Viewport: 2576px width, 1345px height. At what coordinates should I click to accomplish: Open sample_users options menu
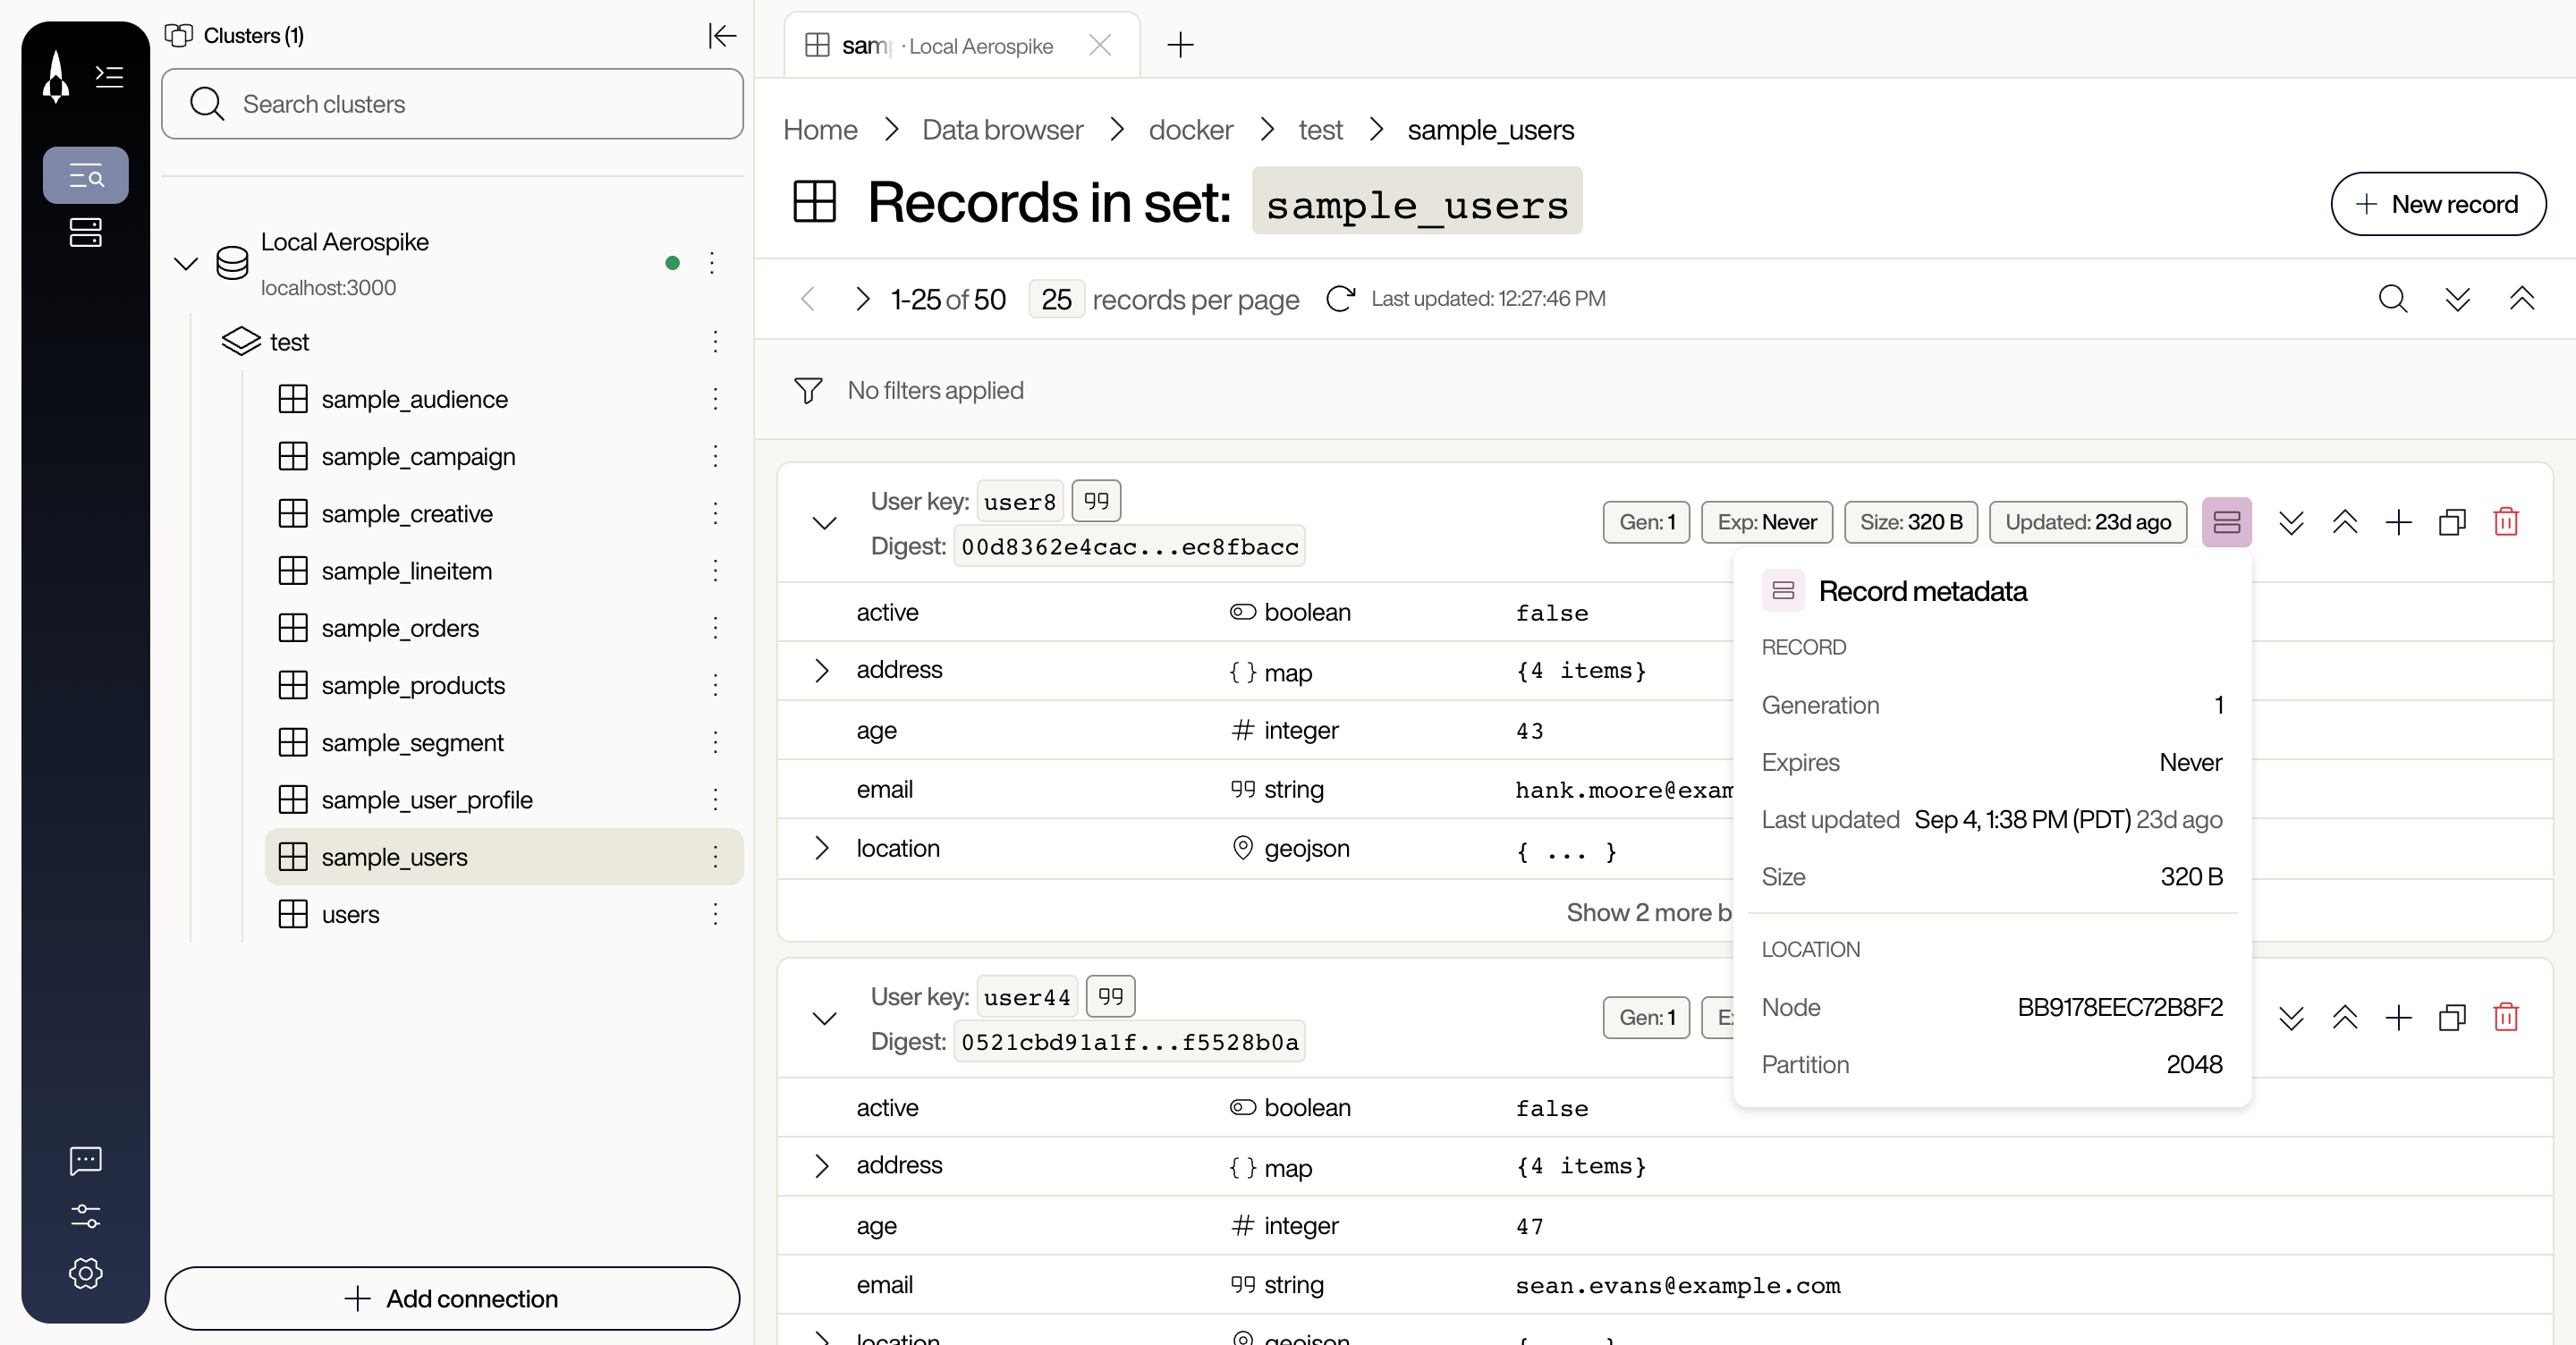coord(715,857)
